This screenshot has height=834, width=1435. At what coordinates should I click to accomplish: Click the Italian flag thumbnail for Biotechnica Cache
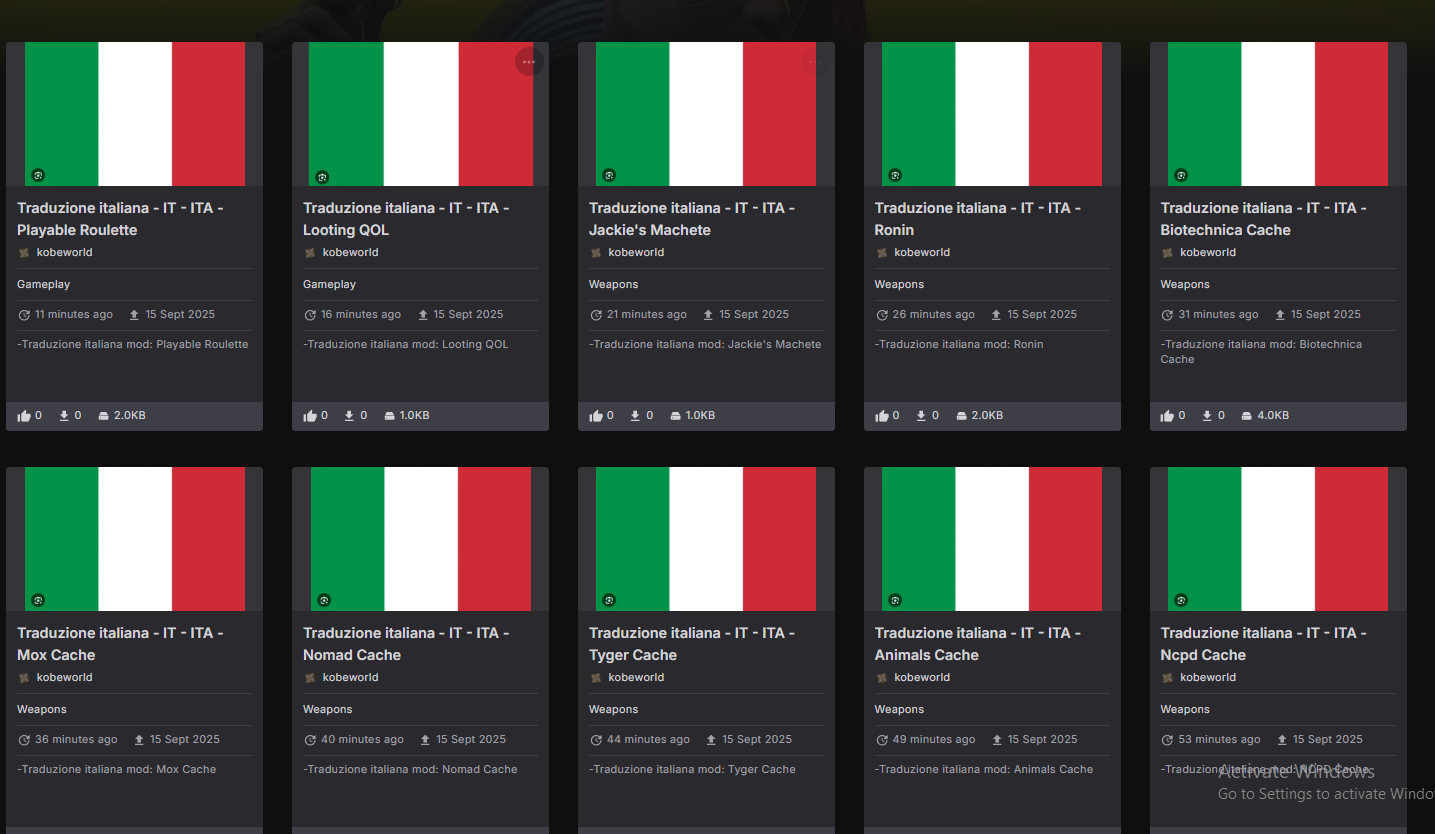1278,114
